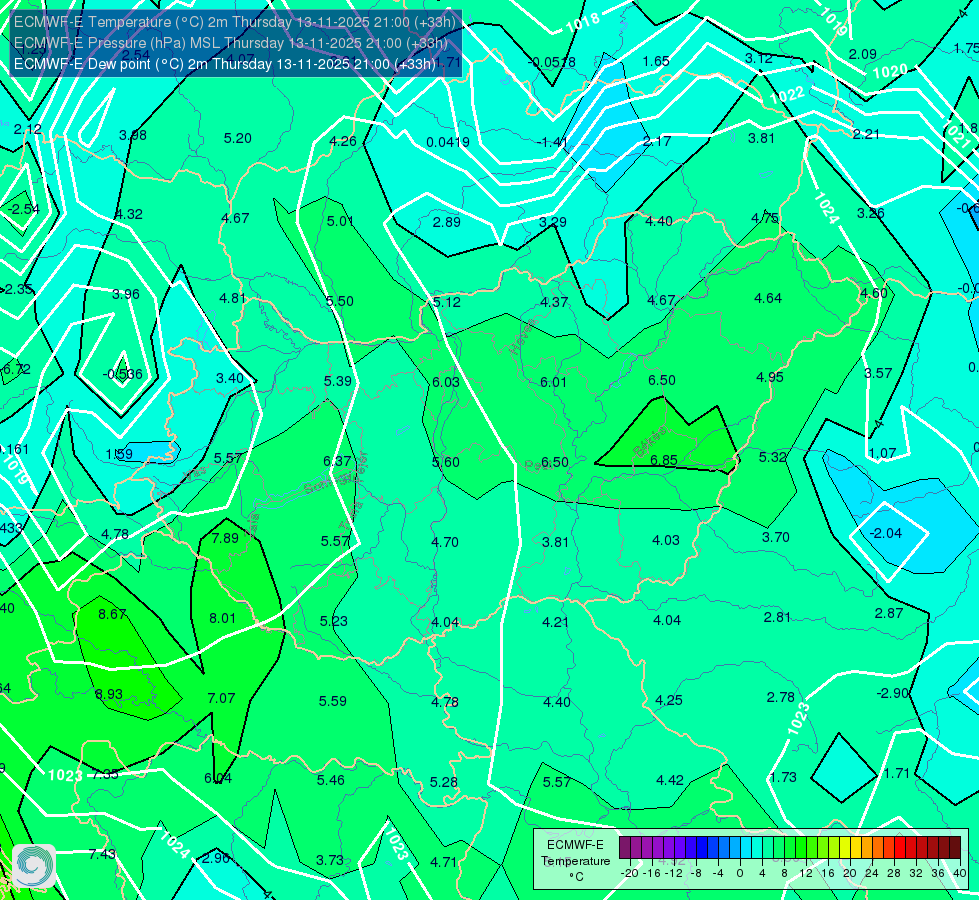
Task: Click the 5.12 dew point value
Action: pyautogui.click(x=446, y=302)
